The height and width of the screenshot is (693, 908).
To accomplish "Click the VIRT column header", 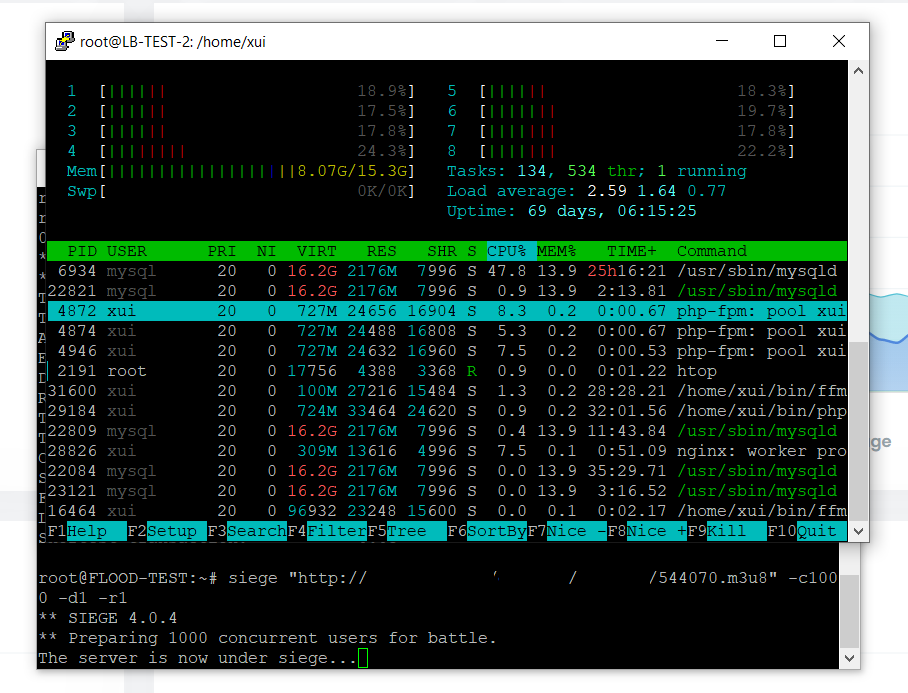I will [316, 251].
